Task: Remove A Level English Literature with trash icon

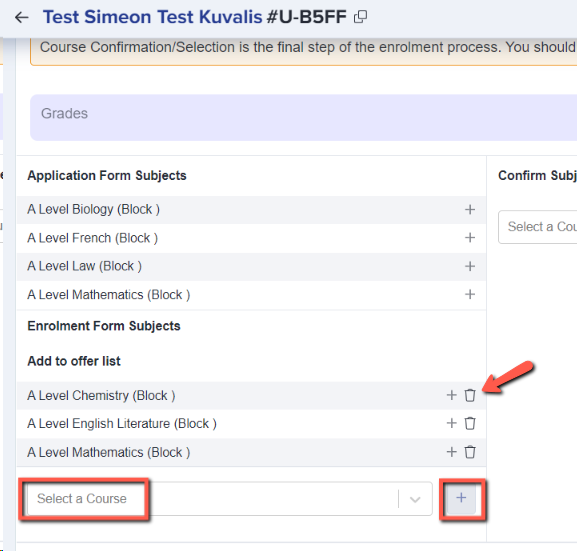Action: (470, 423)
